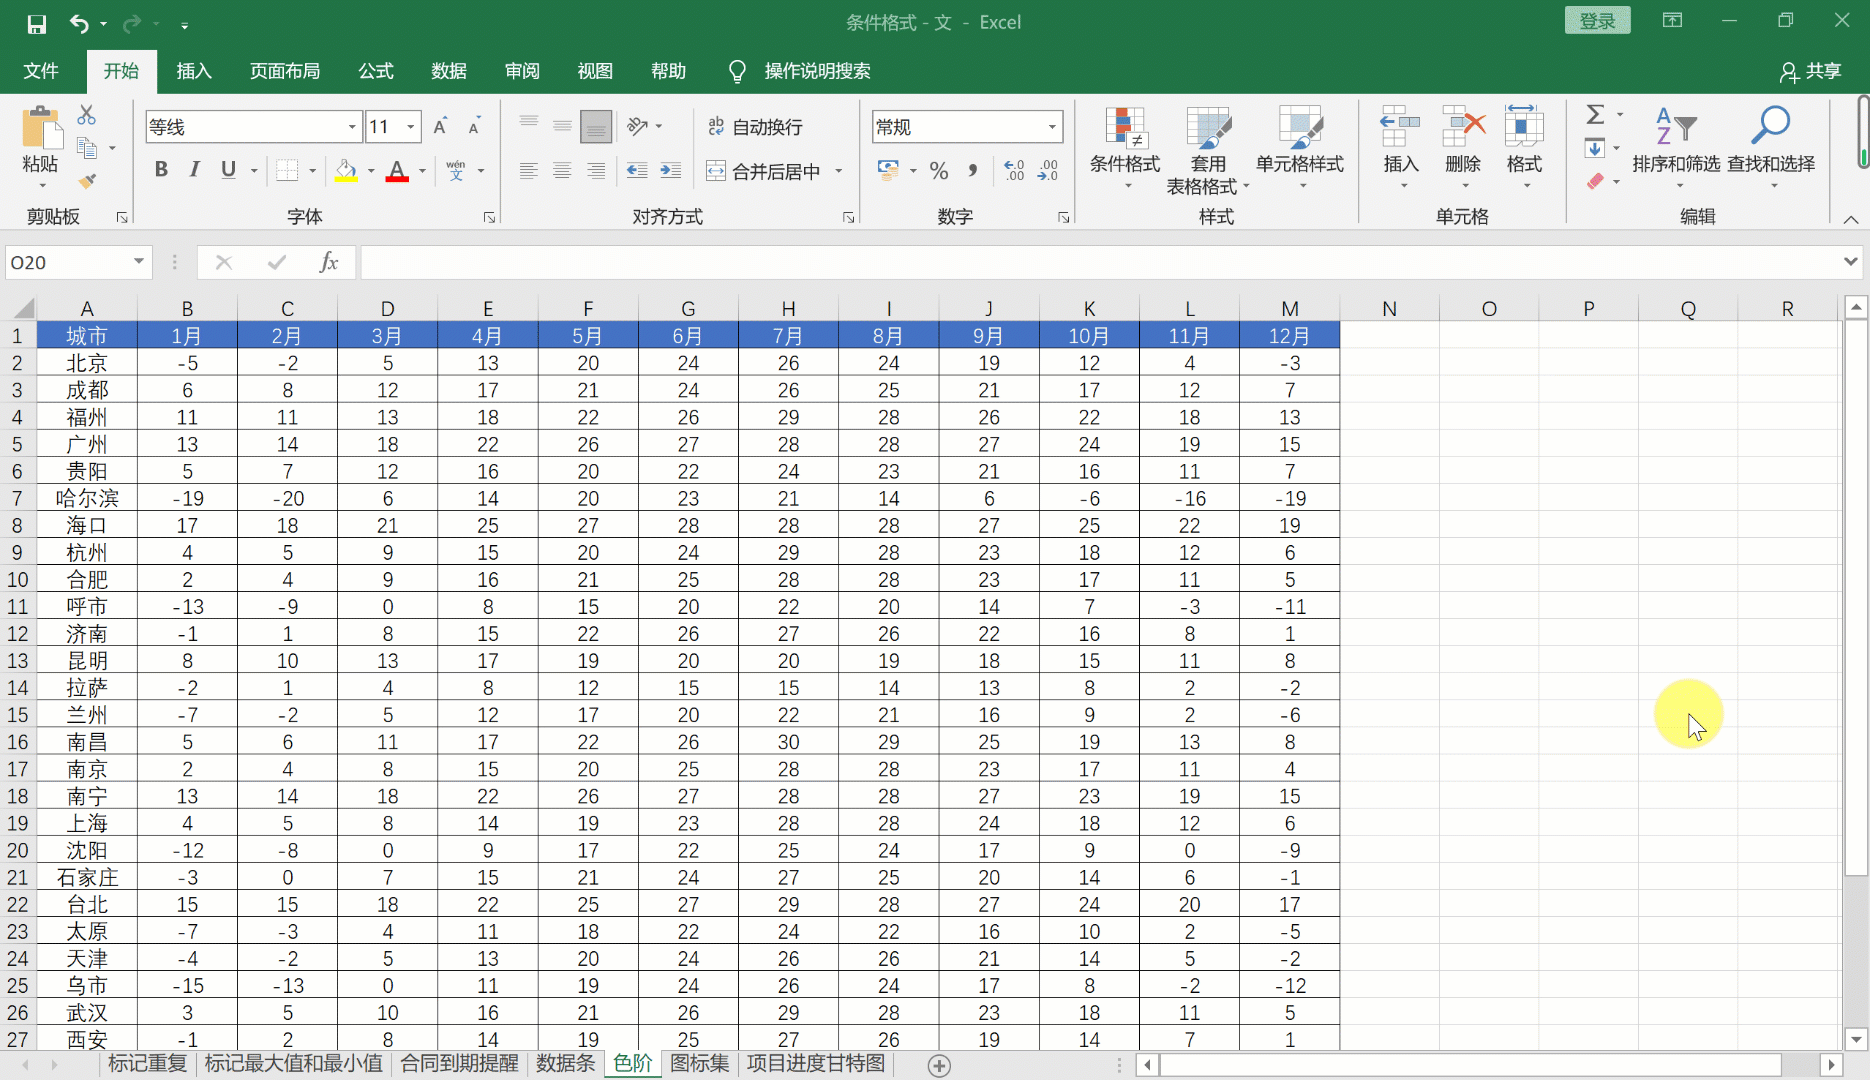Click the AutoSum Σ icon
The width and height of the screenshot is (1870, 1080).
click(1595, 113)
